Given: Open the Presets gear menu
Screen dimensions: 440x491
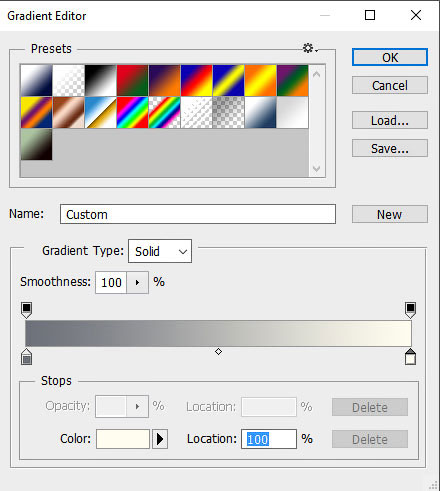Looking at the screenshot, I should tap(310, 48).
